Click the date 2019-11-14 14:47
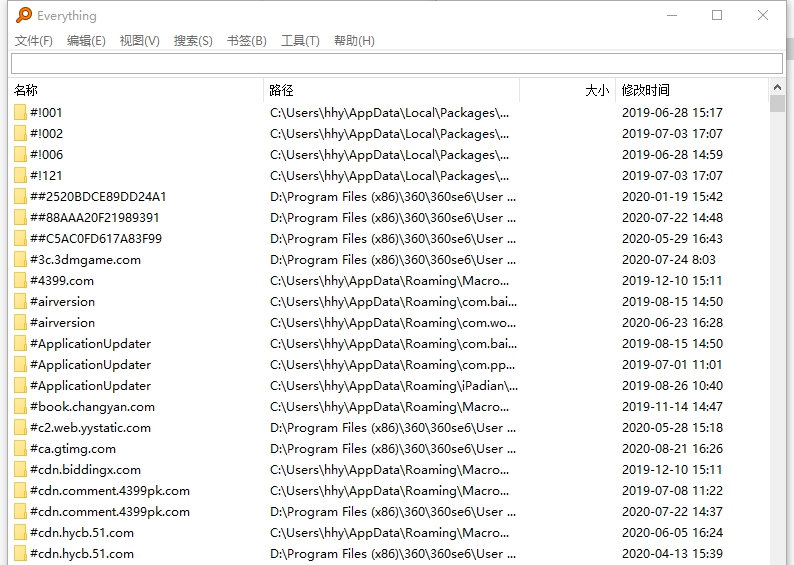794x565 pixels. (x=672, y=407)
